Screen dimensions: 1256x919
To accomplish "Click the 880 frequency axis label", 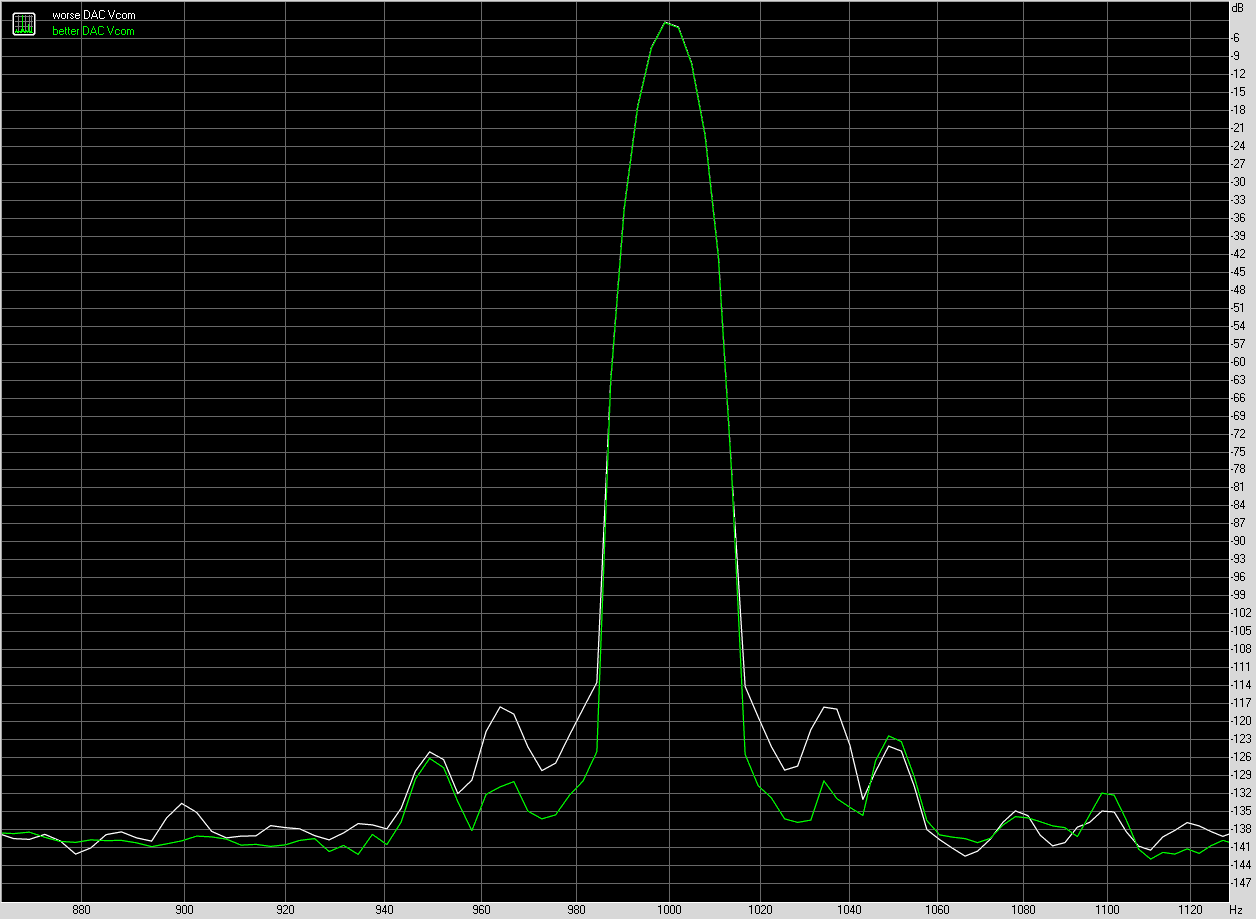I will click(x=82, y=909).
